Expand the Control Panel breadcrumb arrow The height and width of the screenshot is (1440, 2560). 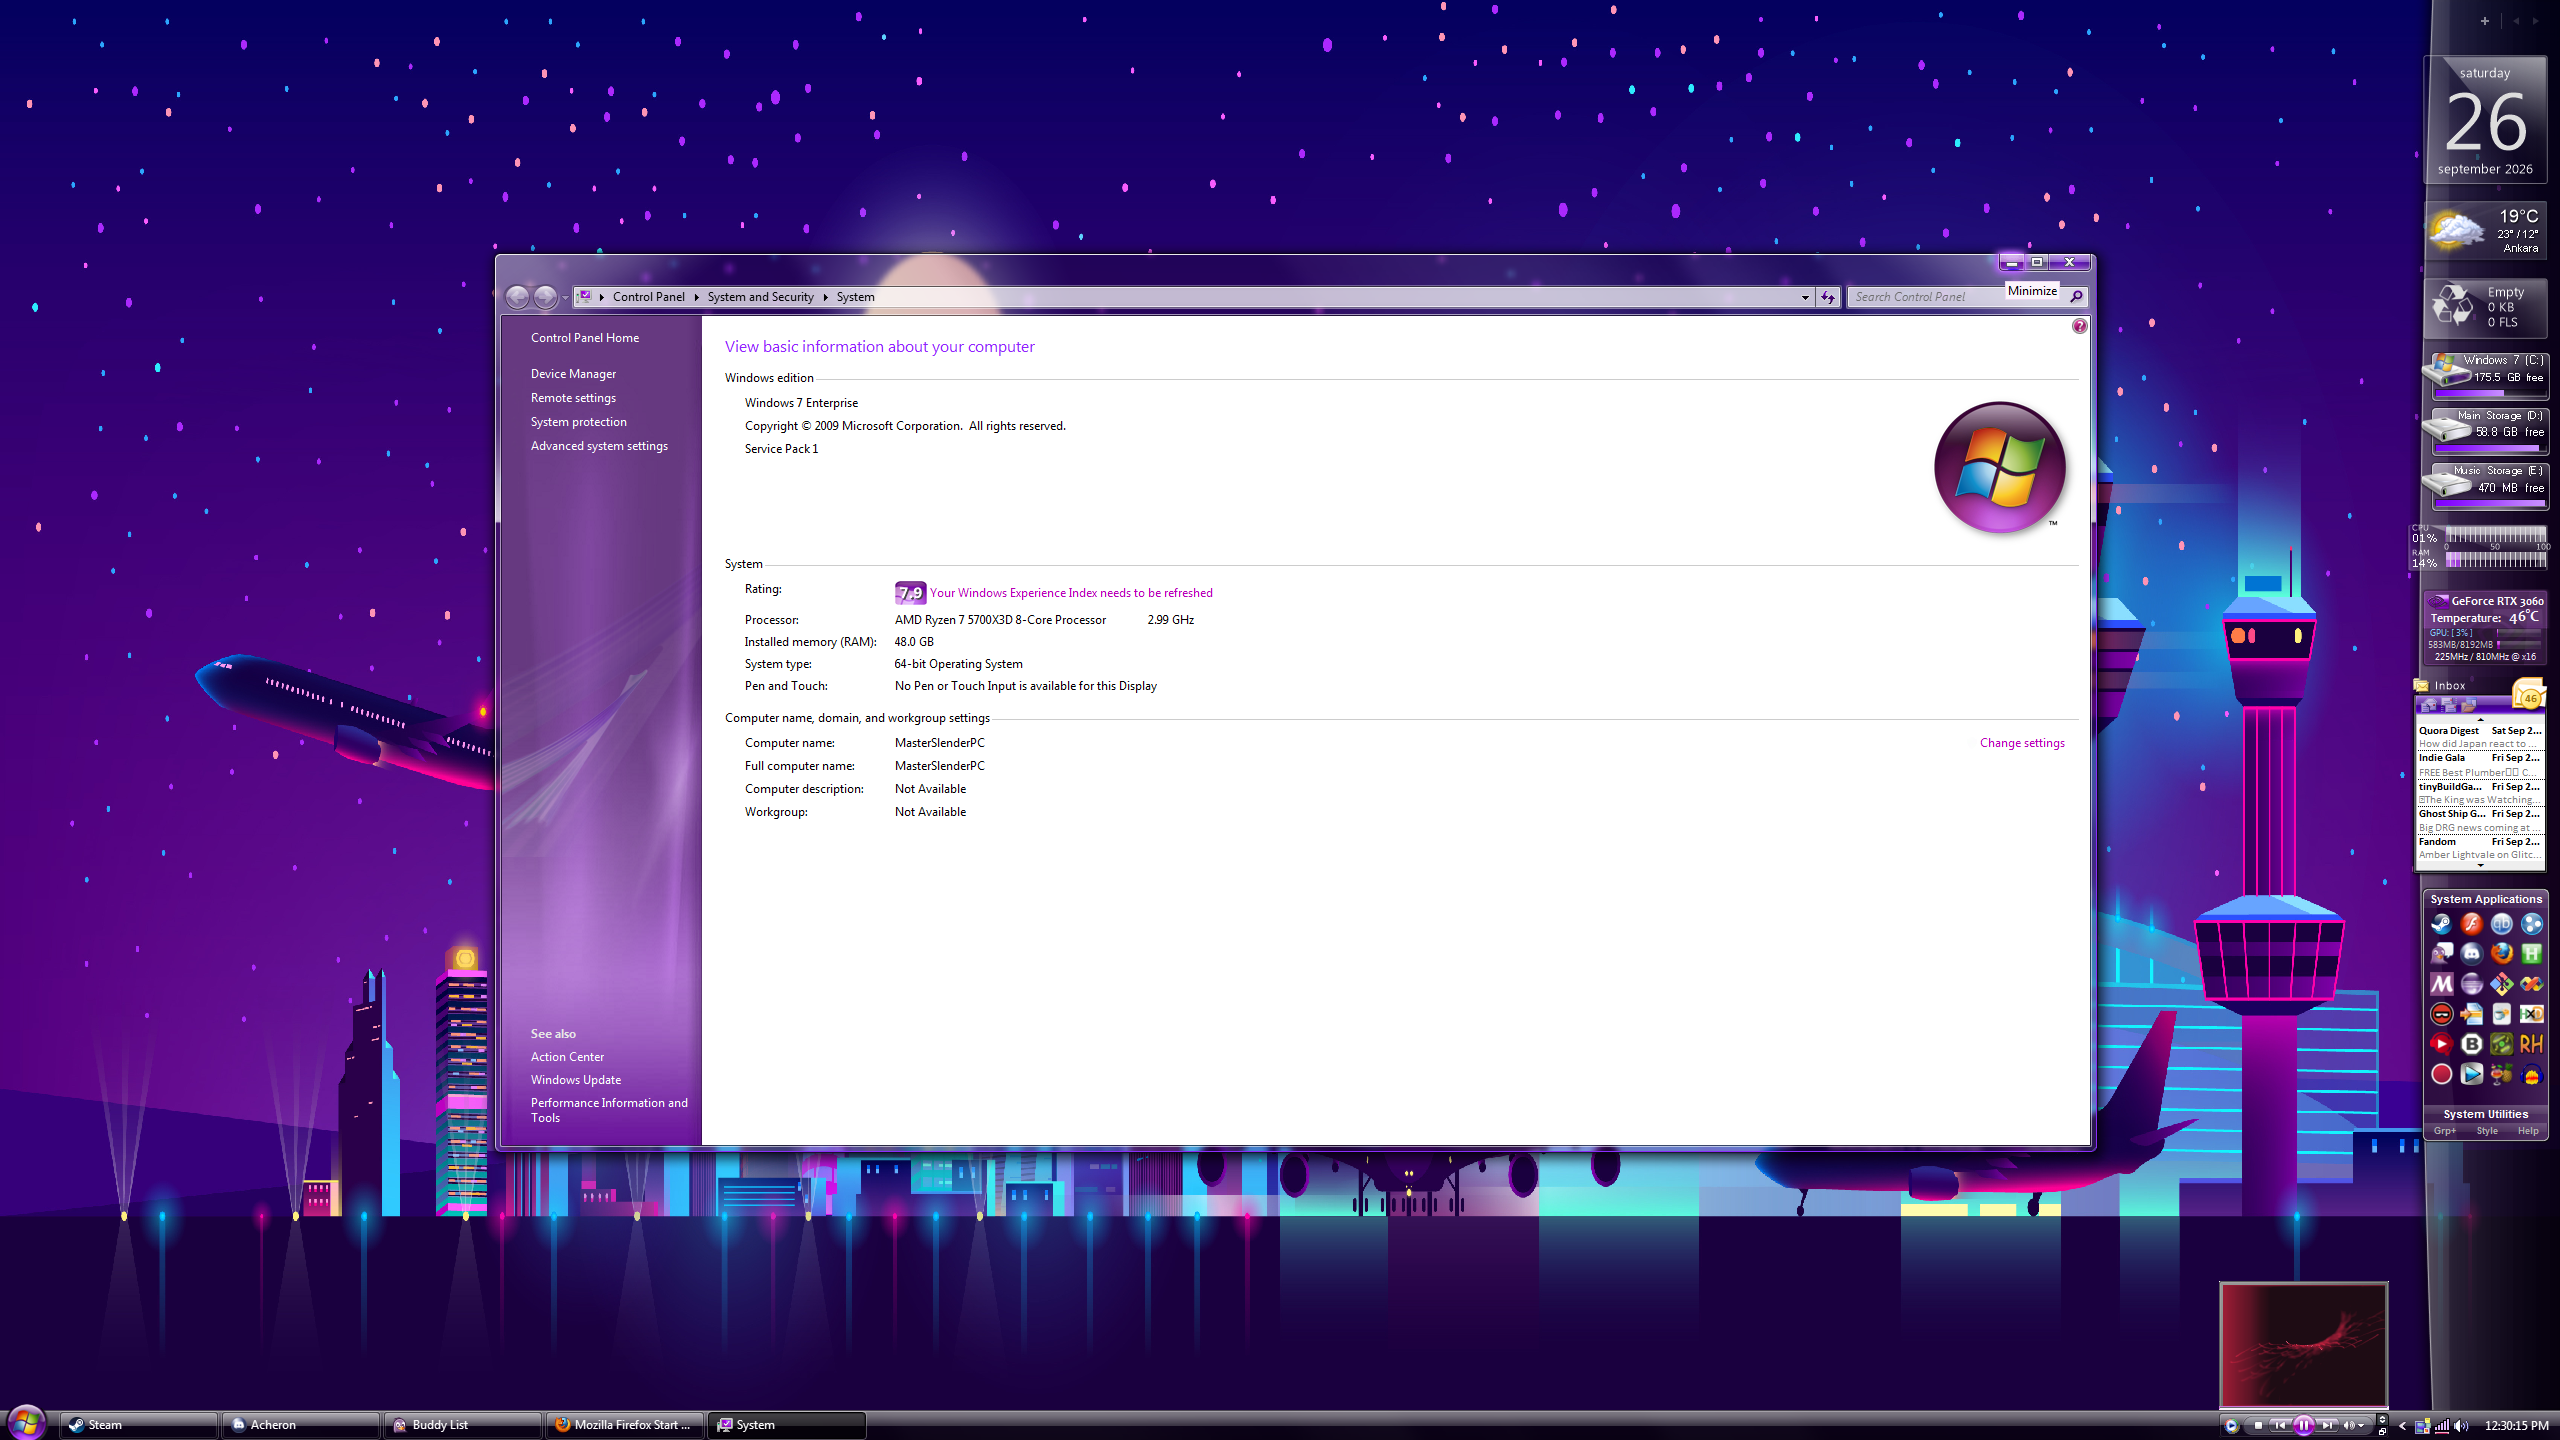pos(697,297)
